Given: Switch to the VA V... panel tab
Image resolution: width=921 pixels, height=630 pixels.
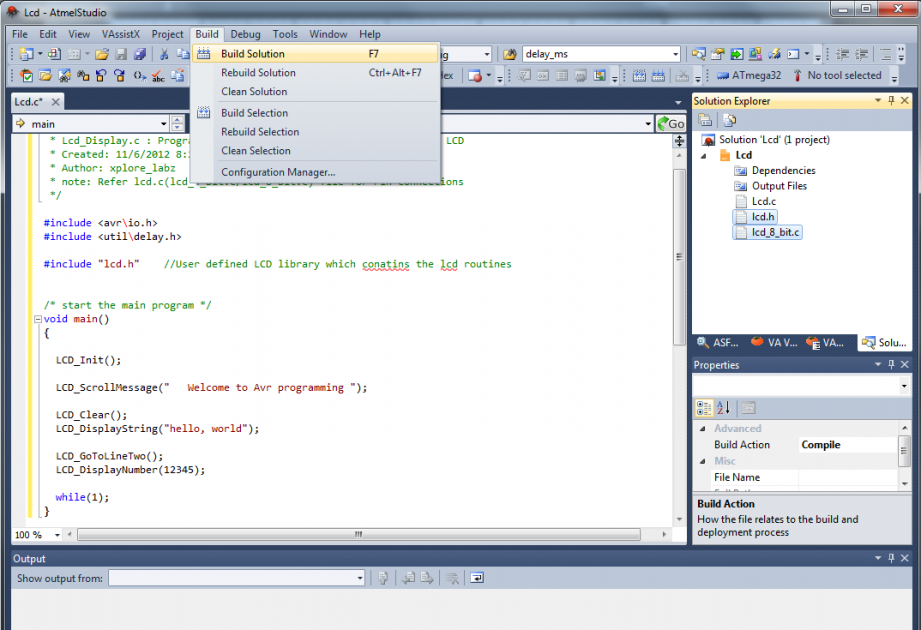Looking at the screenshot, I should 774,342.
